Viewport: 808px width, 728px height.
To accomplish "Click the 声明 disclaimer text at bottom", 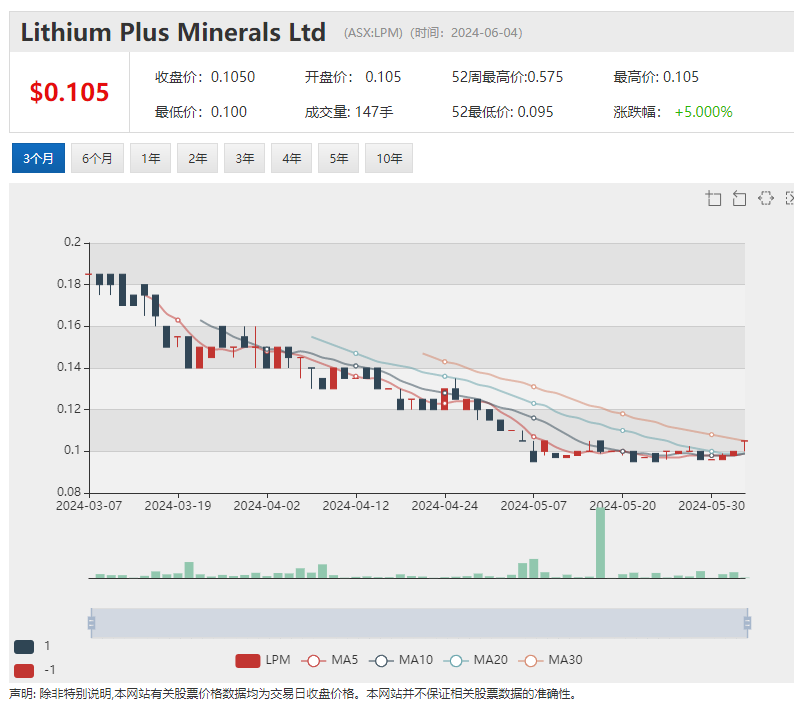I will [293, 695].
